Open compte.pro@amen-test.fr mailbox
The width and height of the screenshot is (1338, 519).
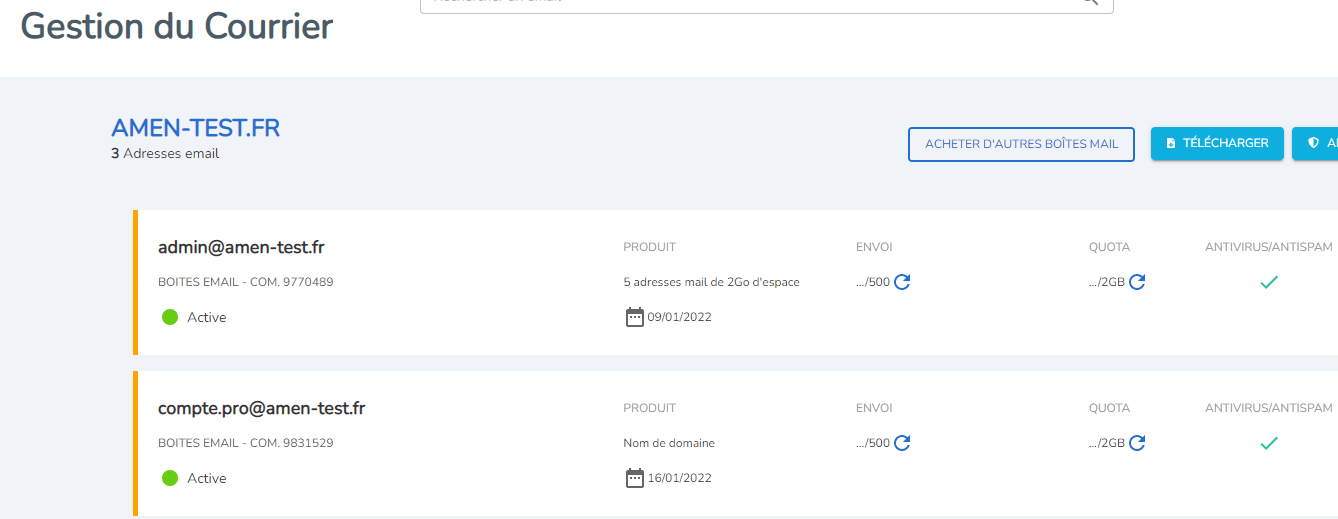pos(261,408)
